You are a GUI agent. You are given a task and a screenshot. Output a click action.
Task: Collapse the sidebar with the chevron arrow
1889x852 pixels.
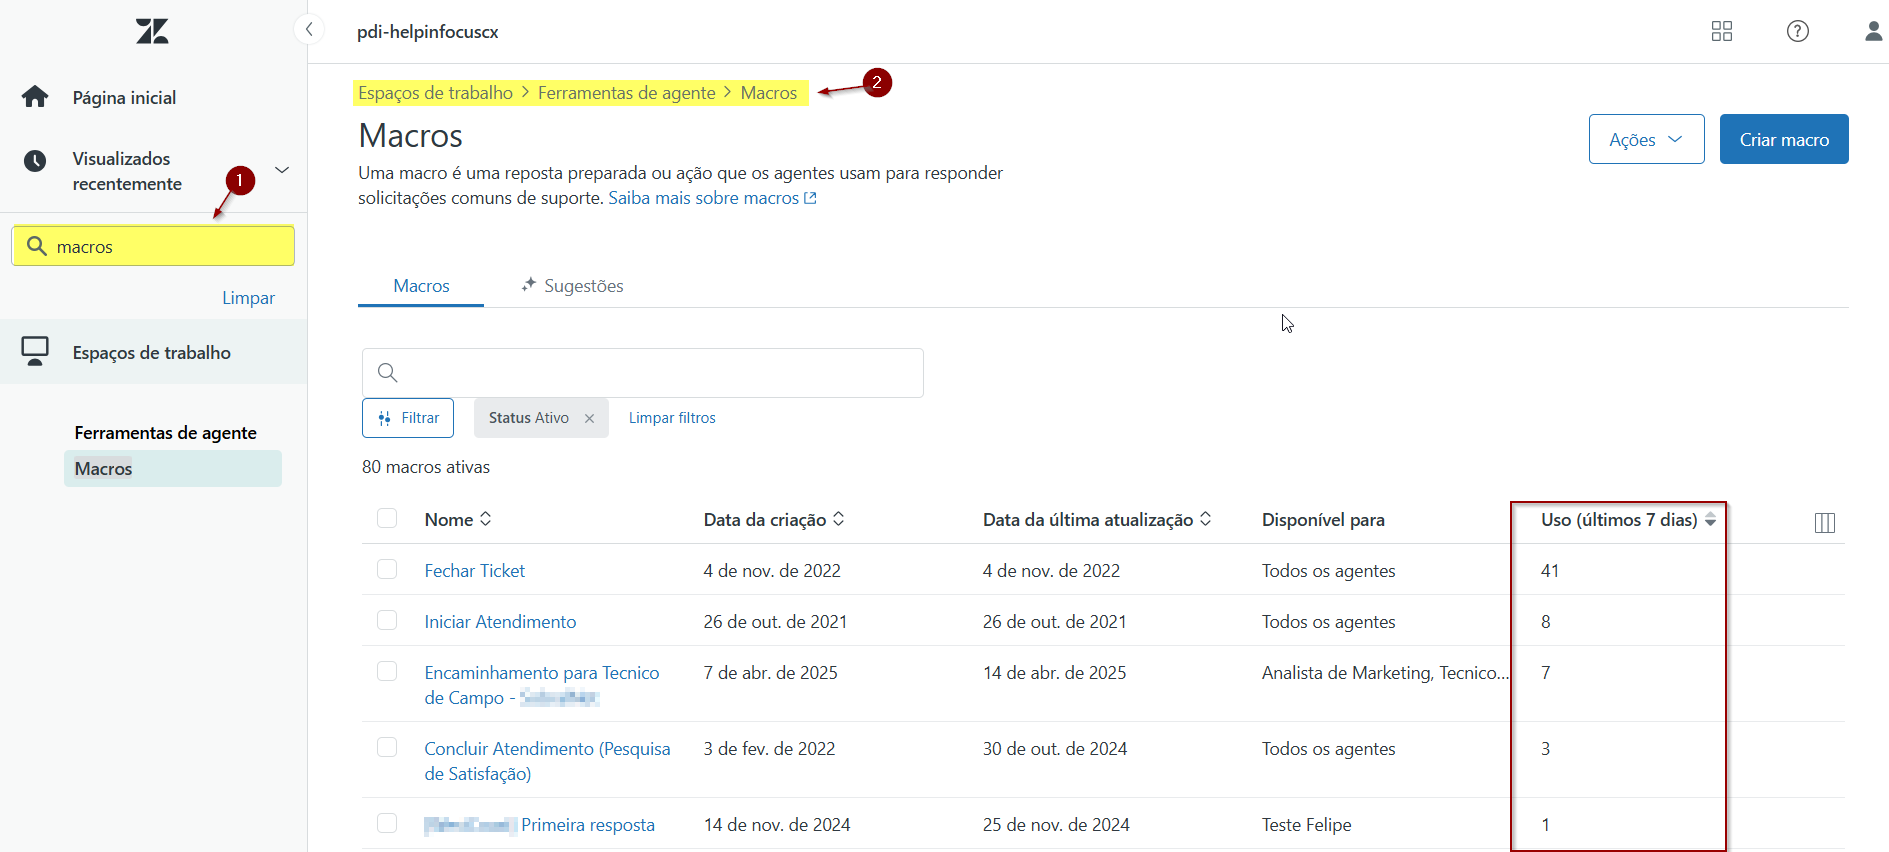tap(309, 29)
